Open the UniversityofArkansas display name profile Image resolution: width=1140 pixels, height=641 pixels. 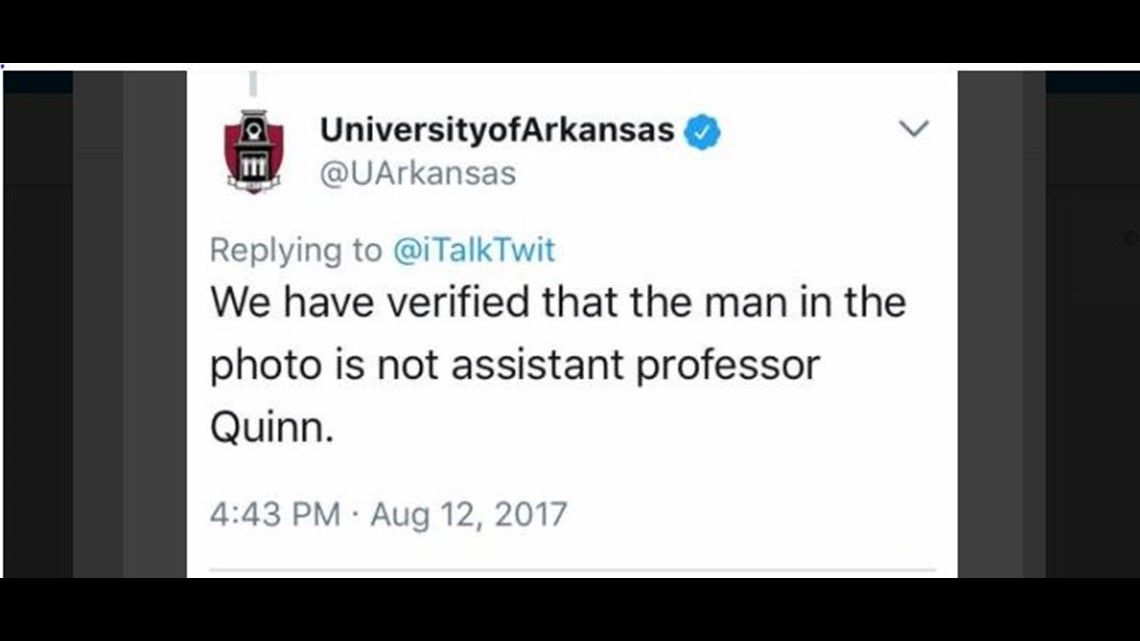point(497,131)
